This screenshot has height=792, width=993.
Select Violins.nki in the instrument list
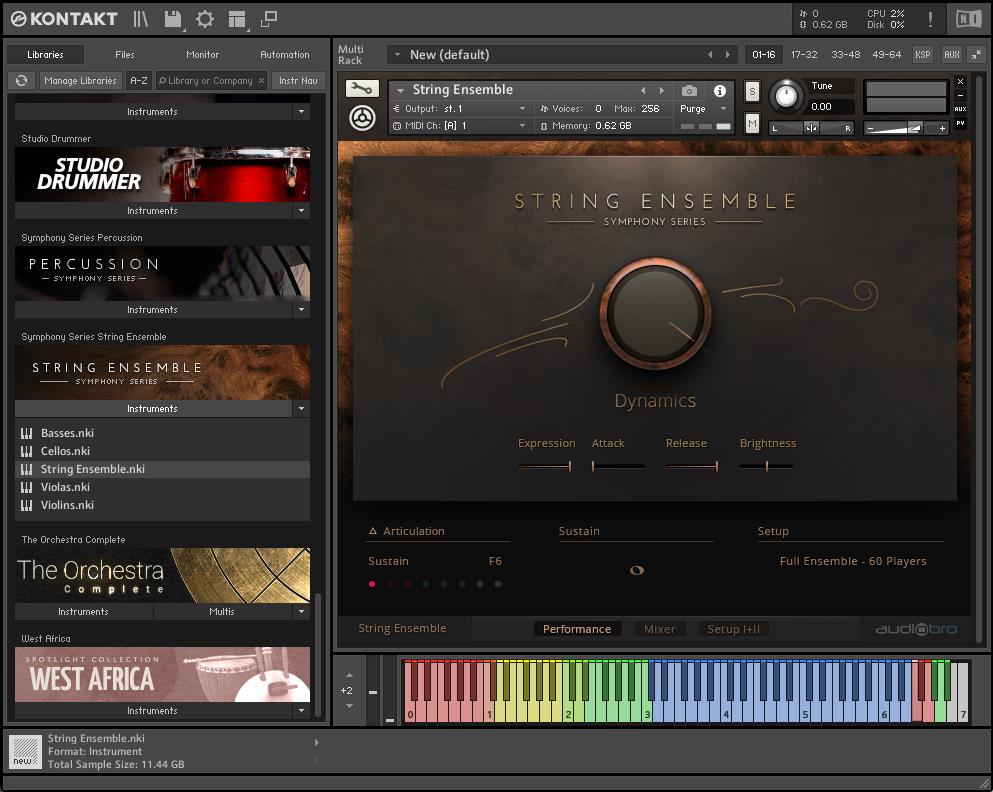[x=67, y=505]
